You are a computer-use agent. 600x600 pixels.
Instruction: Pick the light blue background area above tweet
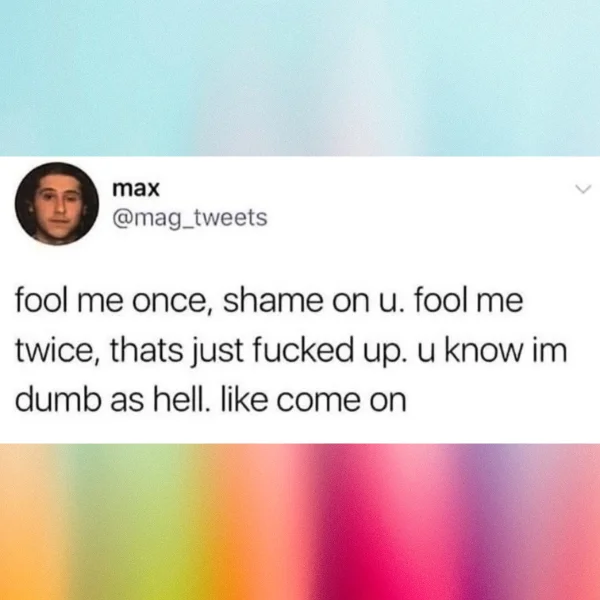pos(300,78)
